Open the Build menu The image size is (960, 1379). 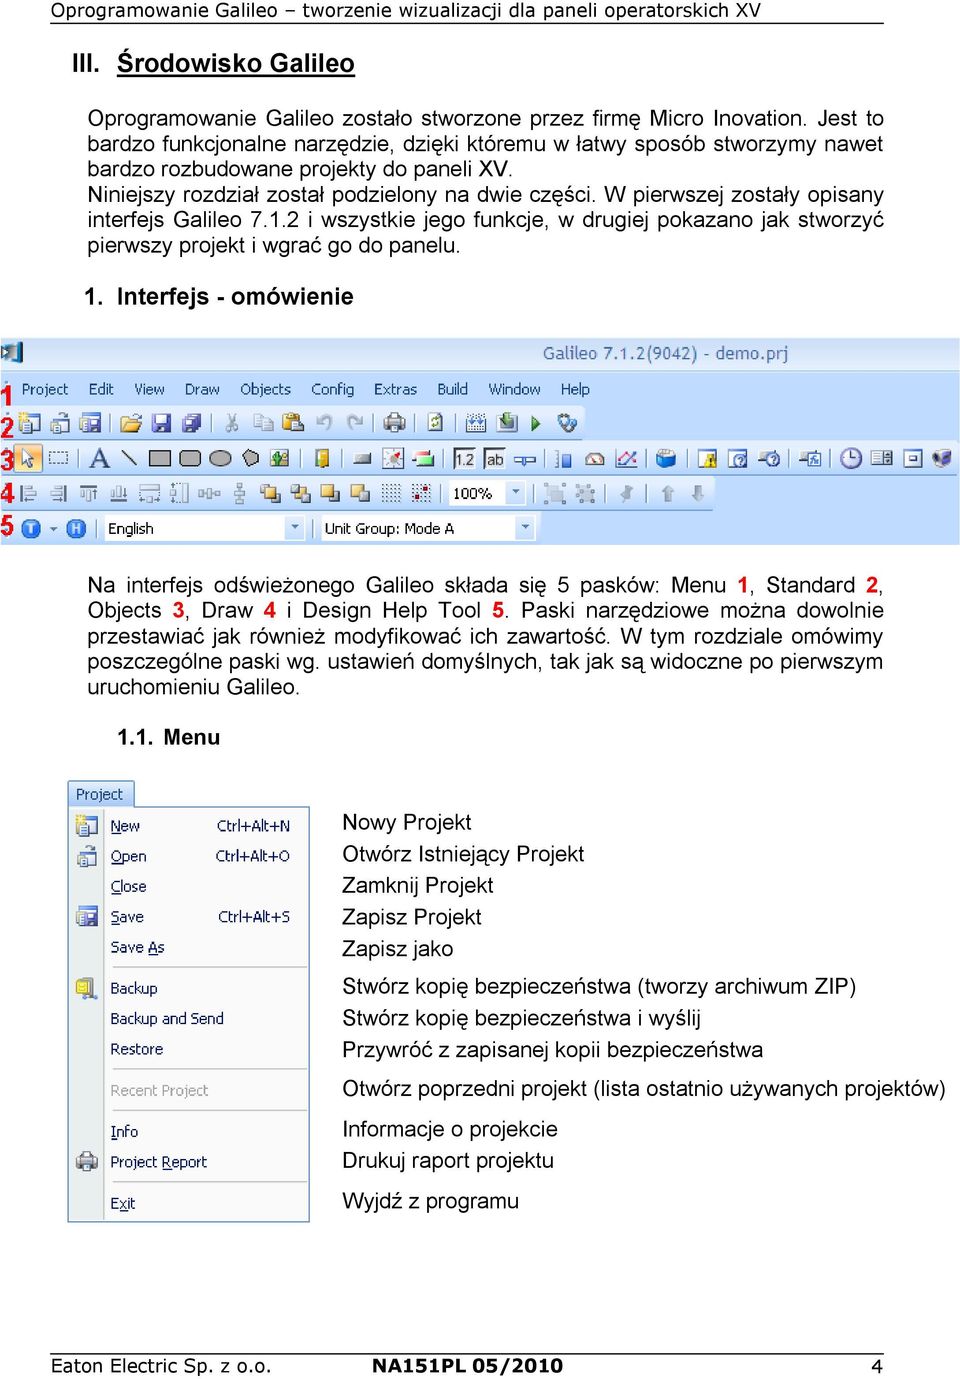tap(453, 389)
